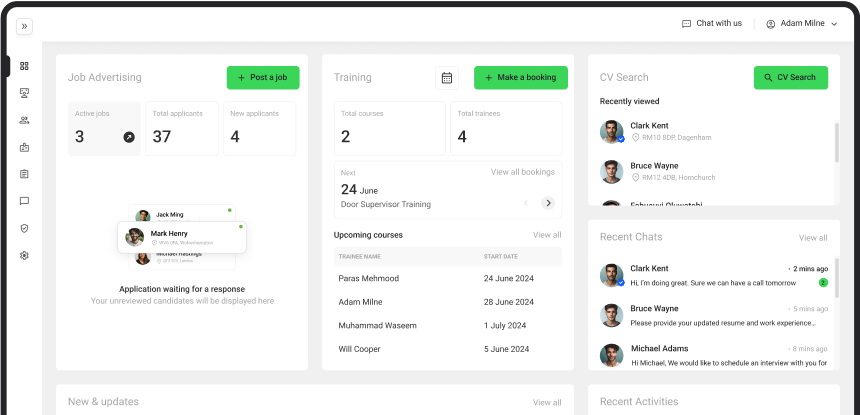This screenshot has width=860, height=415.
Task: Open the Adam Milne account dropdown
Action: [802, 24]
